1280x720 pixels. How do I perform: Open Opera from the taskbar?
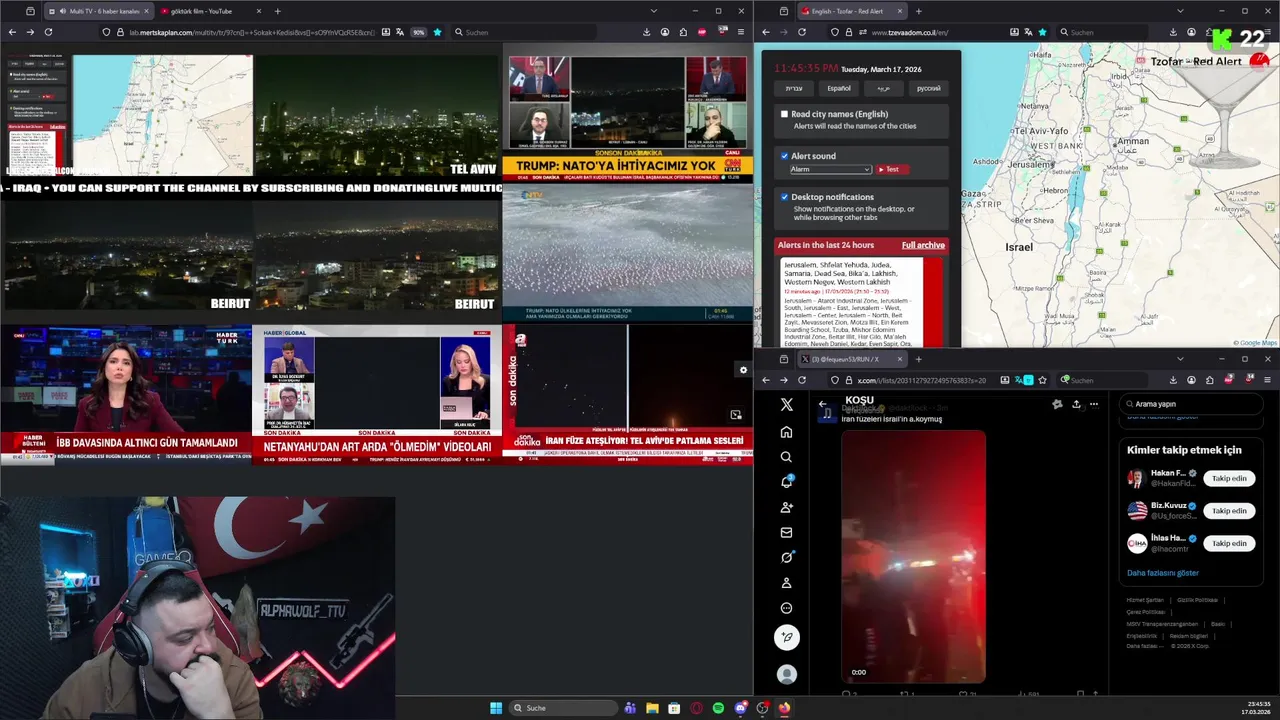[696, 708]
